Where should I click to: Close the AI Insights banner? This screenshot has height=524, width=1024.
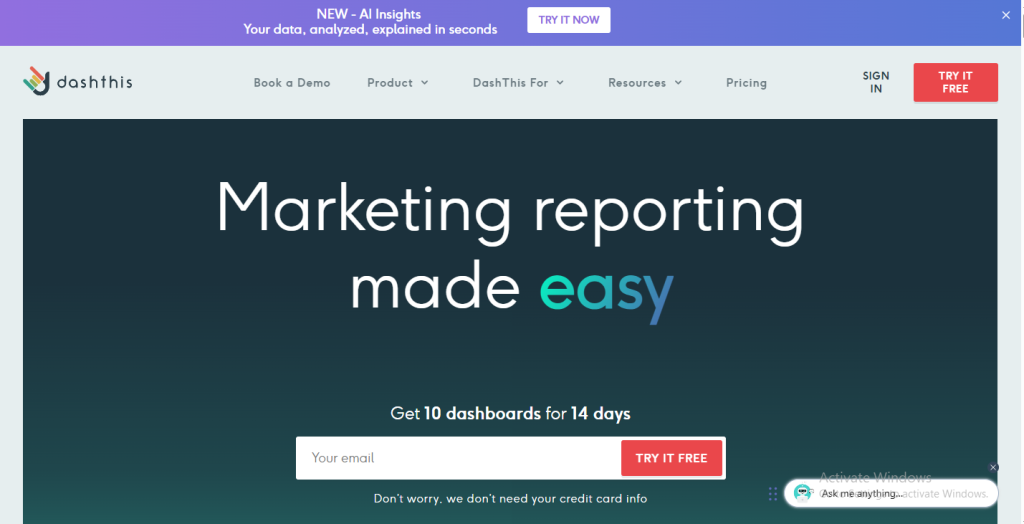pyautogui.click(x=1006, y=15)
